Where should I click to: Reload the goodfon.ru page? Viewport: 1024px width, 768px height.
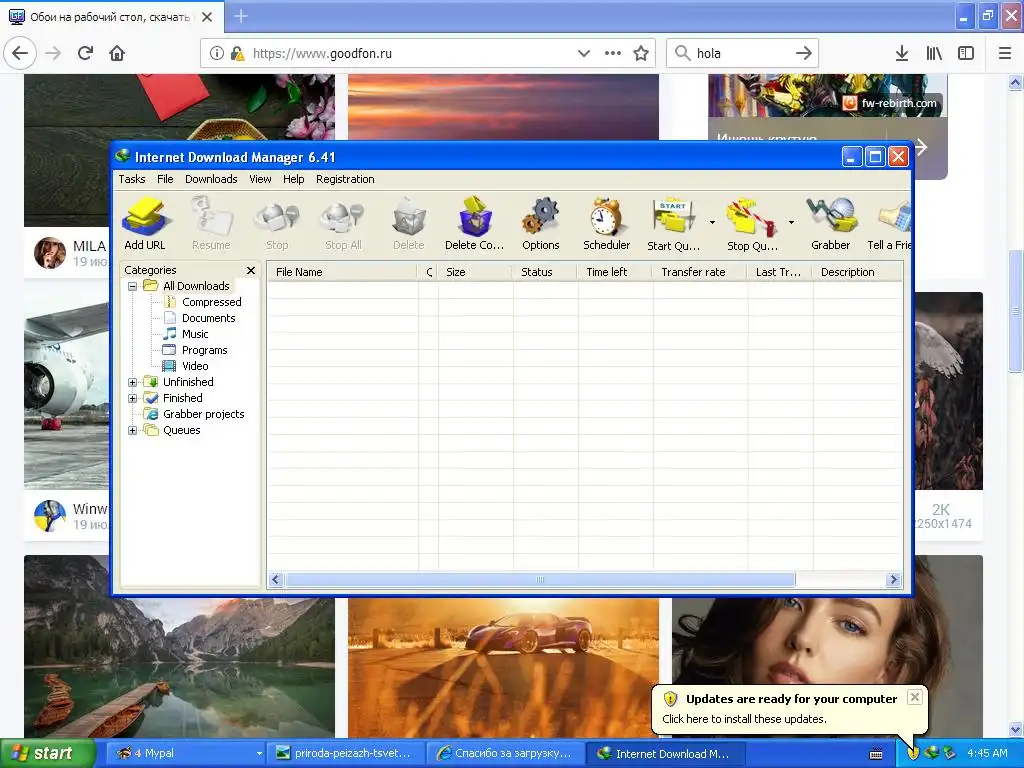[x=86, y=54]
